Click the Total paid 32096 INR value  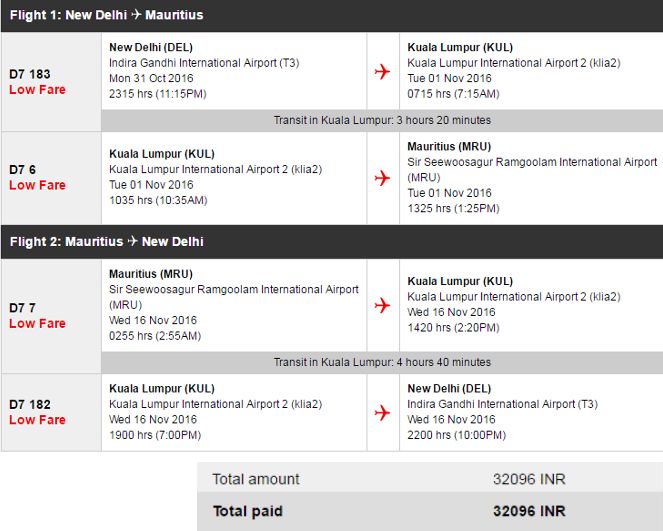click(x=529, y=511)
